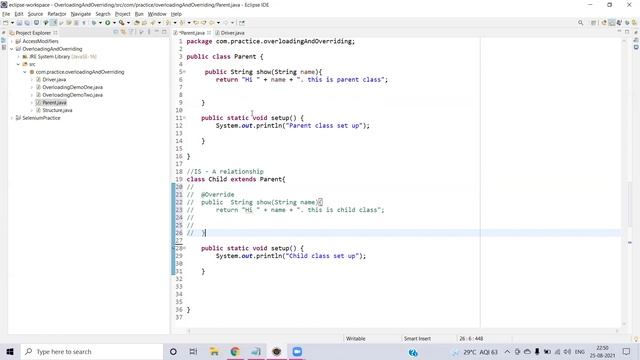
Task: Collapse the setup method fold on line 11
Action: (184, 118)
